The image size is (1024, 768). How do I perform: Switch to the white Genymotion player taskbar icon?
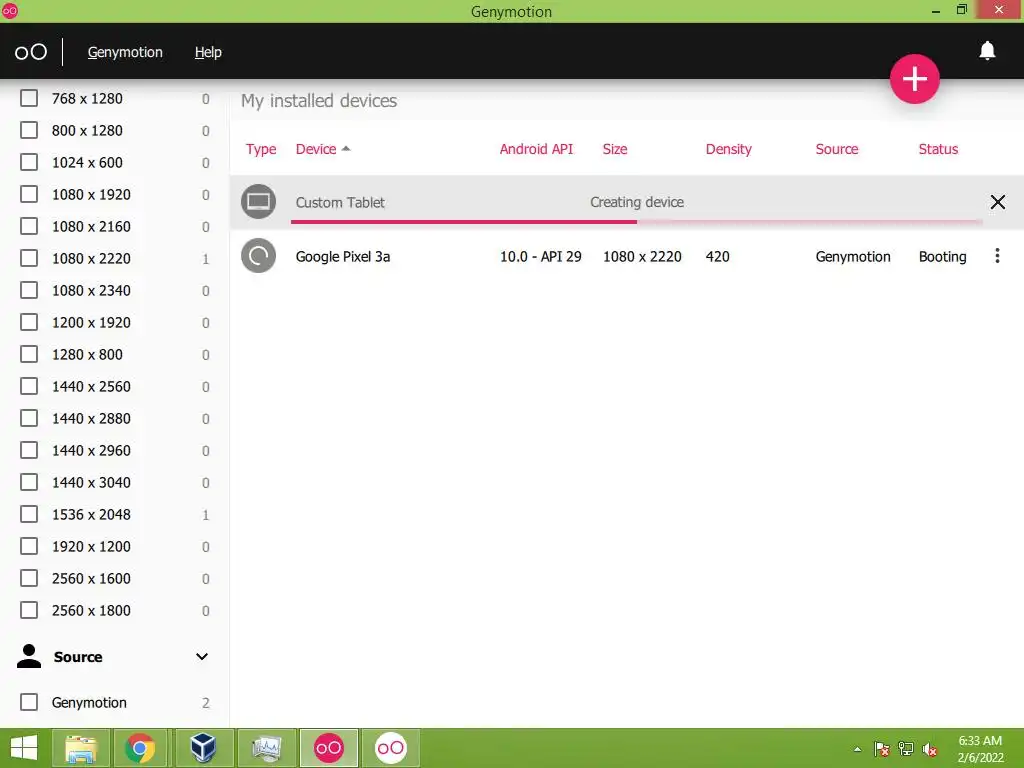click(391, 748)
